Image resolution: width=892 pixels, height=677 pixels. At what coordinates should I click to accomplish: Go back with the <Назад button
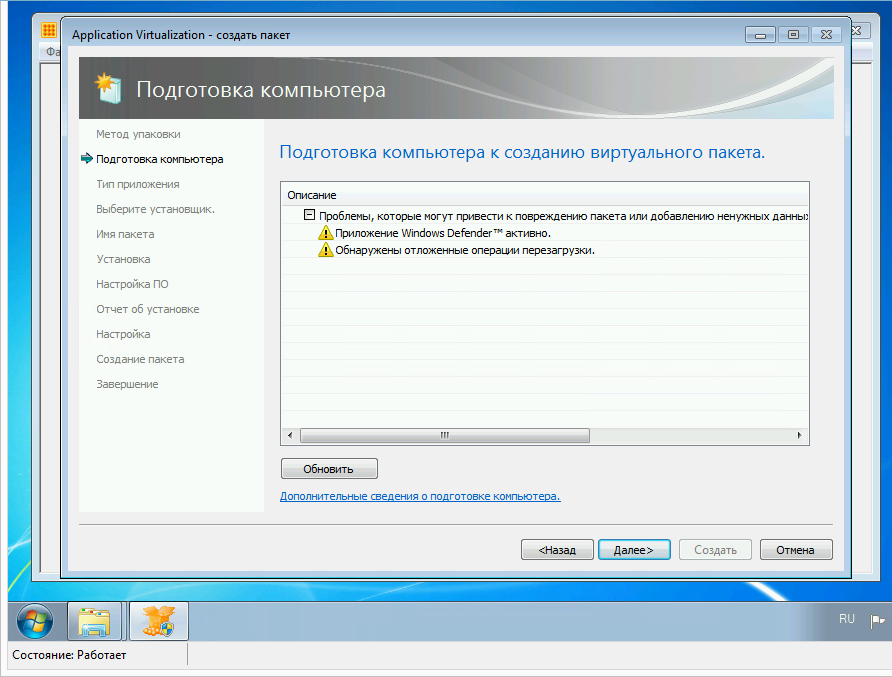coord(556,550)
